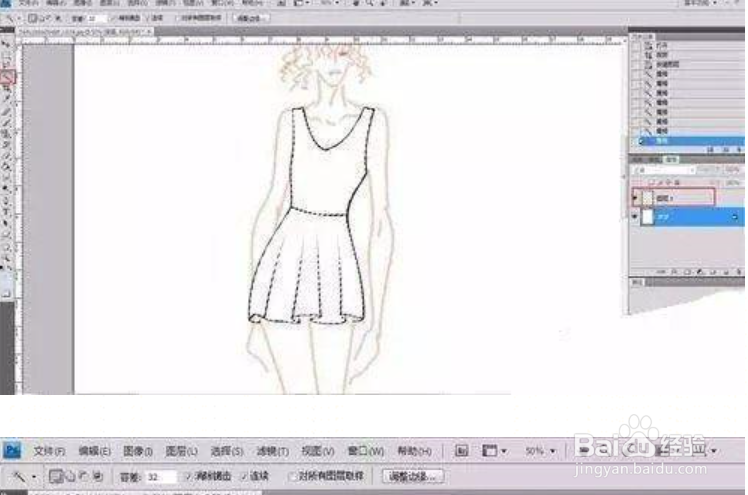
Task: Open 窗口(W) menu in enlarged menu bar
Action: [366, 451]
